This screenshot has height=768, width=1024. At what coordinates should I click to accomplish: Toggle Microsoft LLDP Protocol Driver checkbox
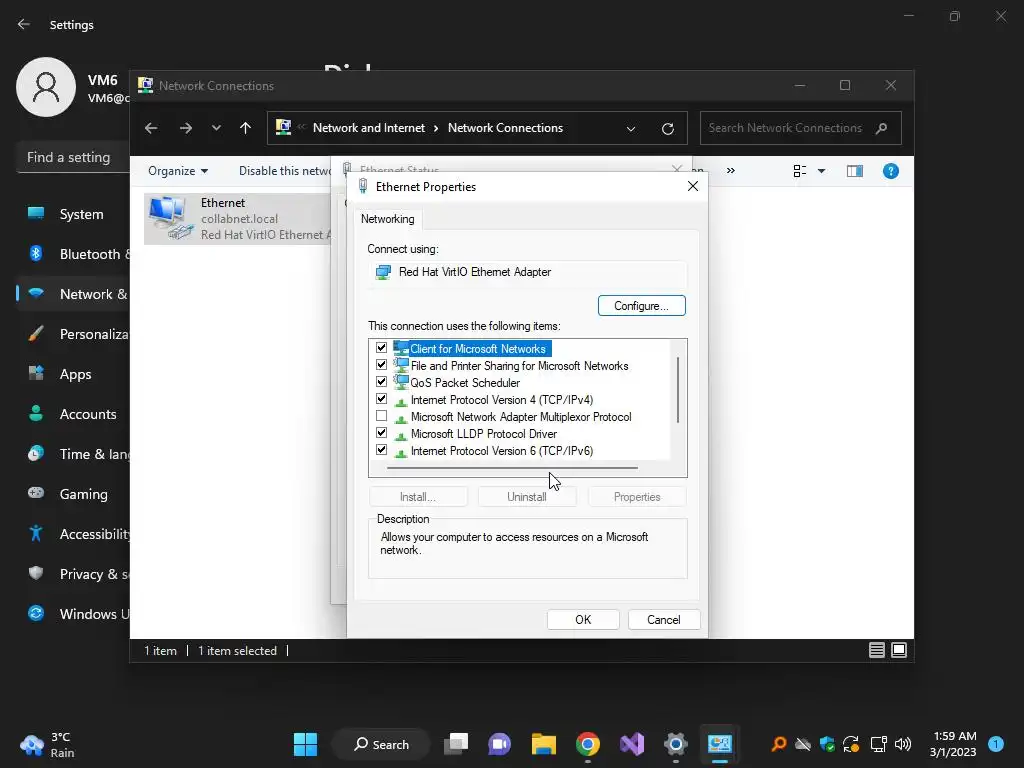[381, 433]
